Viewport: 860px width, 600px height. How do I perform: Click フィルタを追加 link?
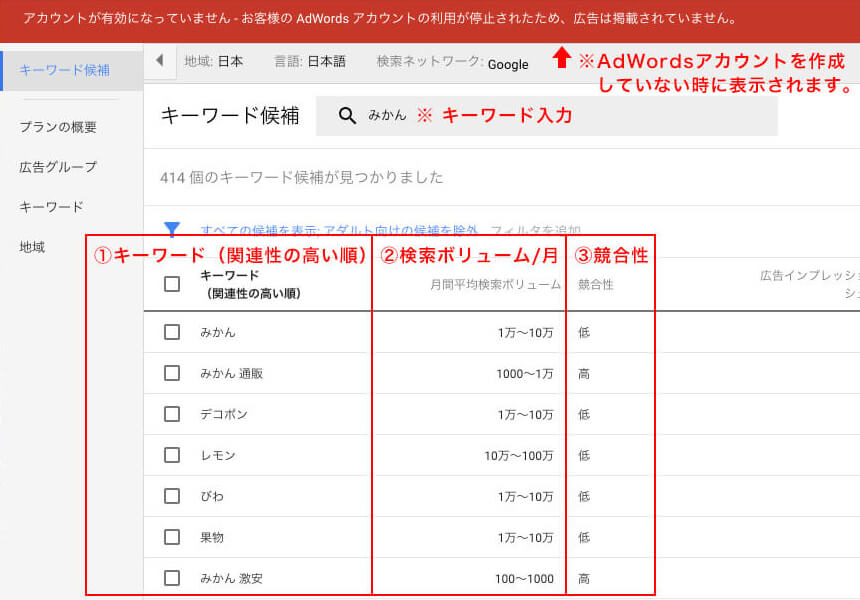[x=535, y=230]
